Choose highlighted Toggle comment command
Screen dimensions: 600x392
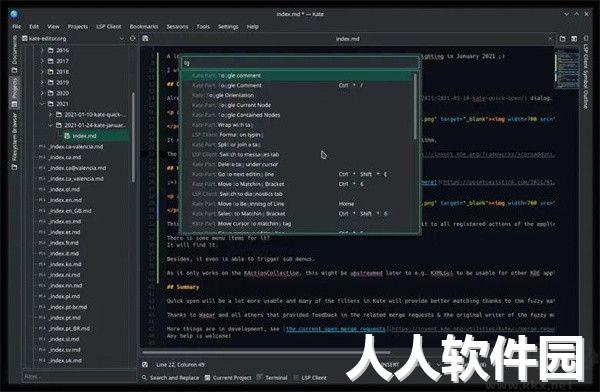click(x=297, y=75)
